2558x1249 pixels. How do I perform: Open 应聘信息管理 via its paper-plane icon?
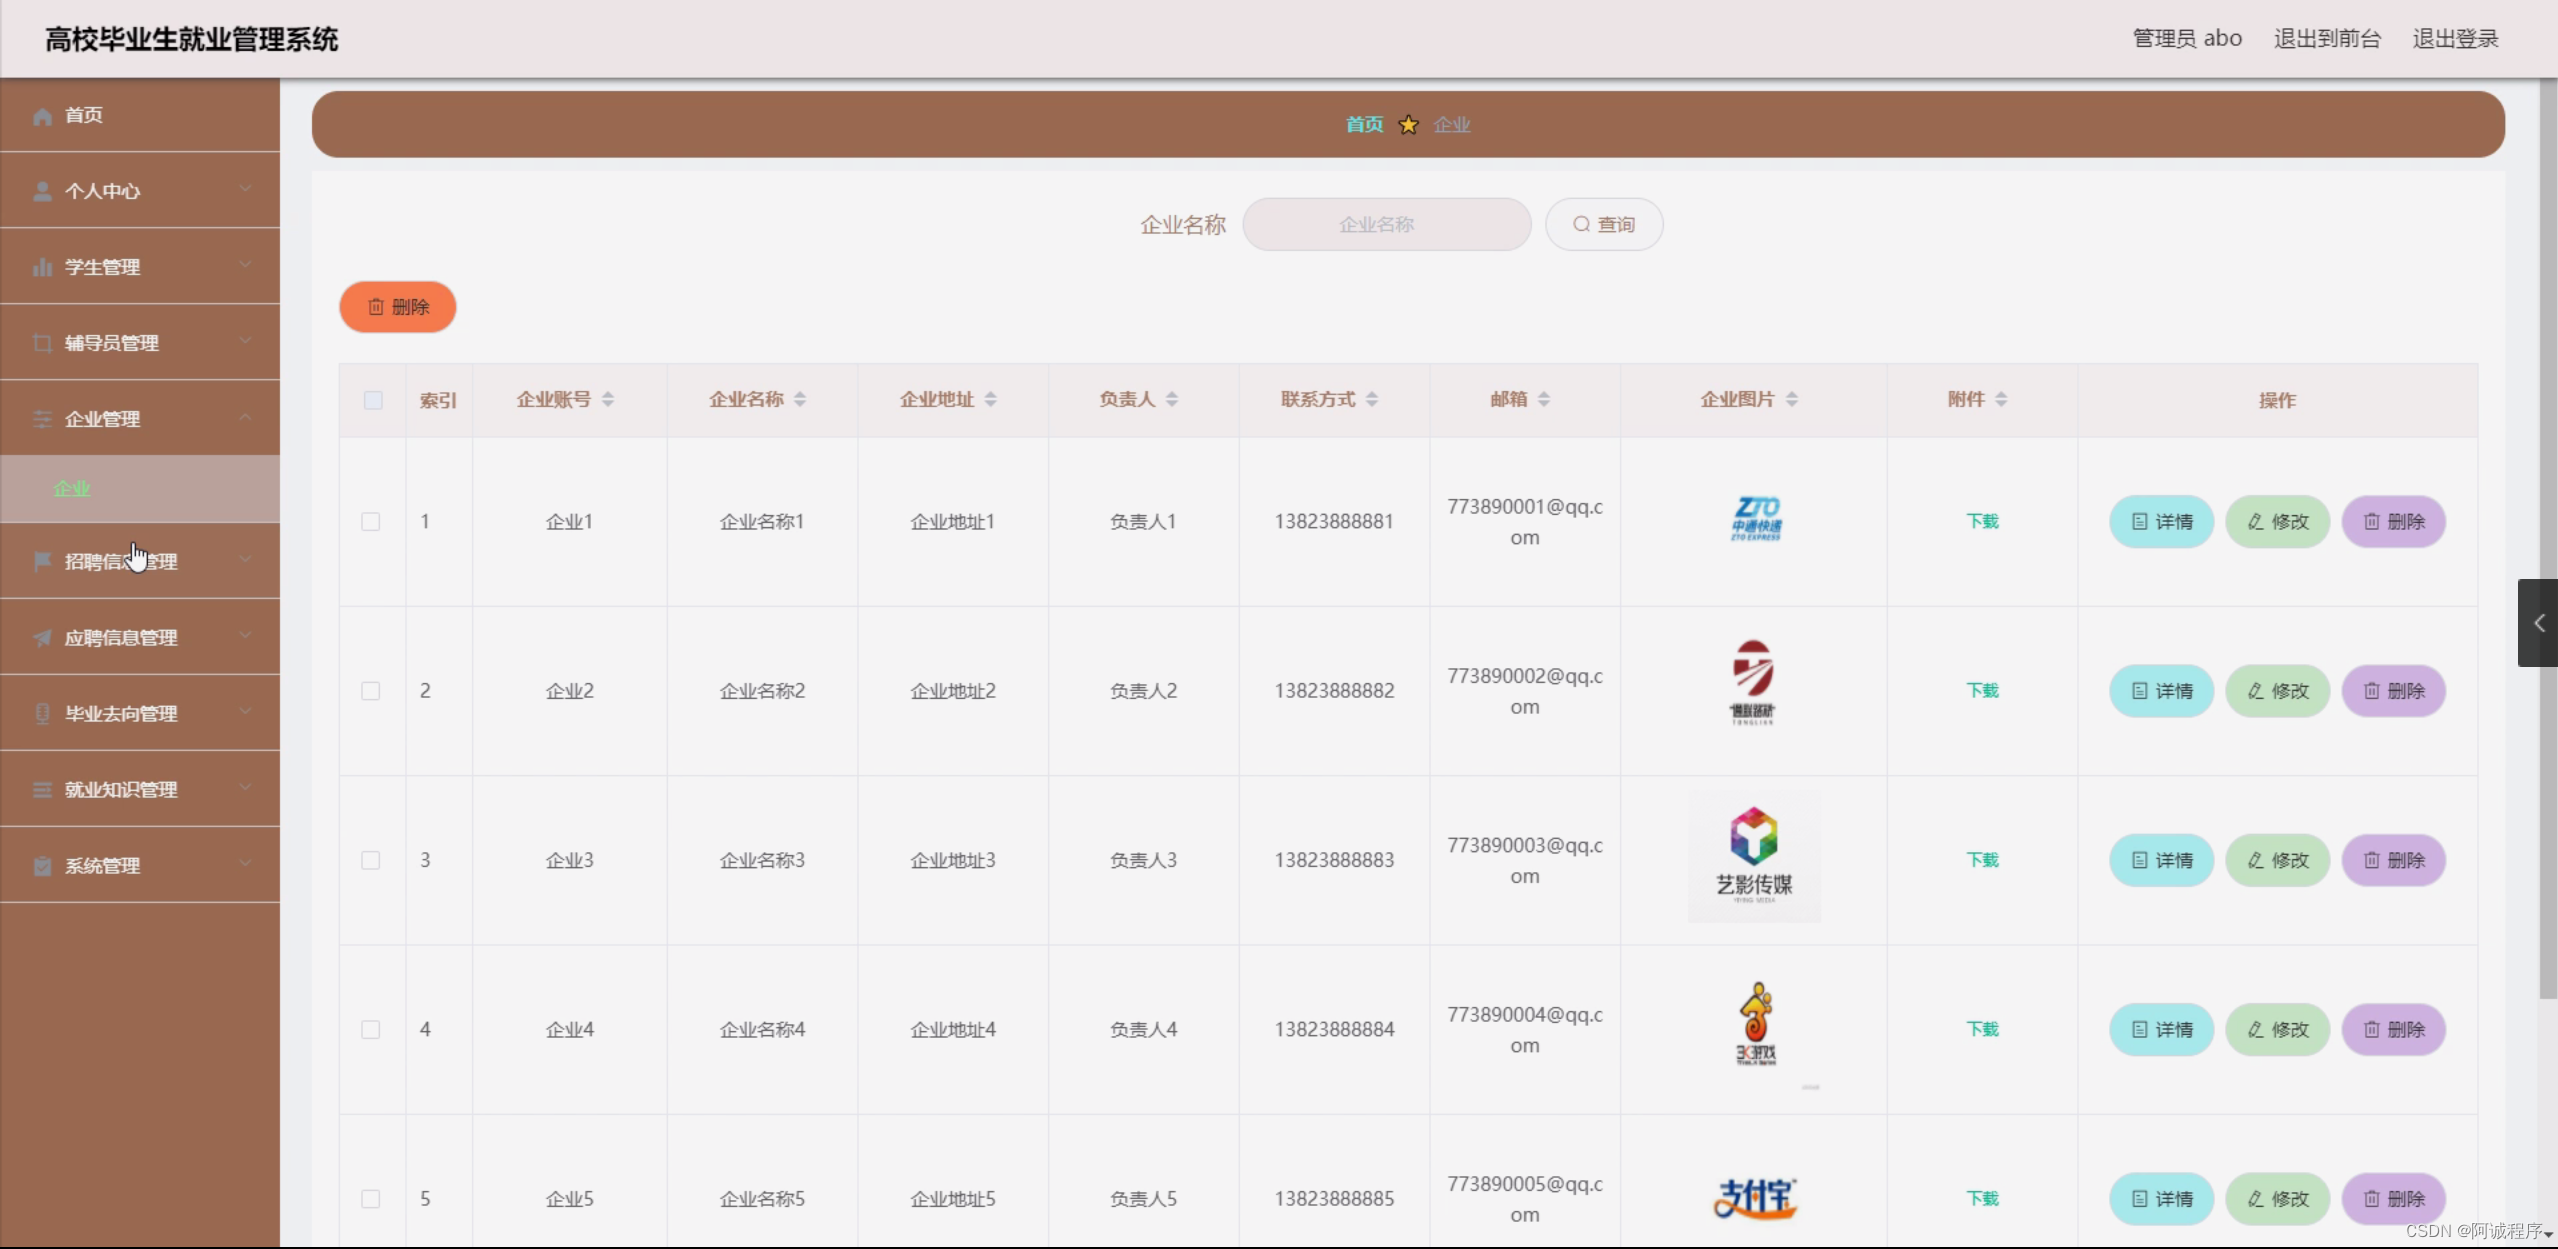coord(42,637)
